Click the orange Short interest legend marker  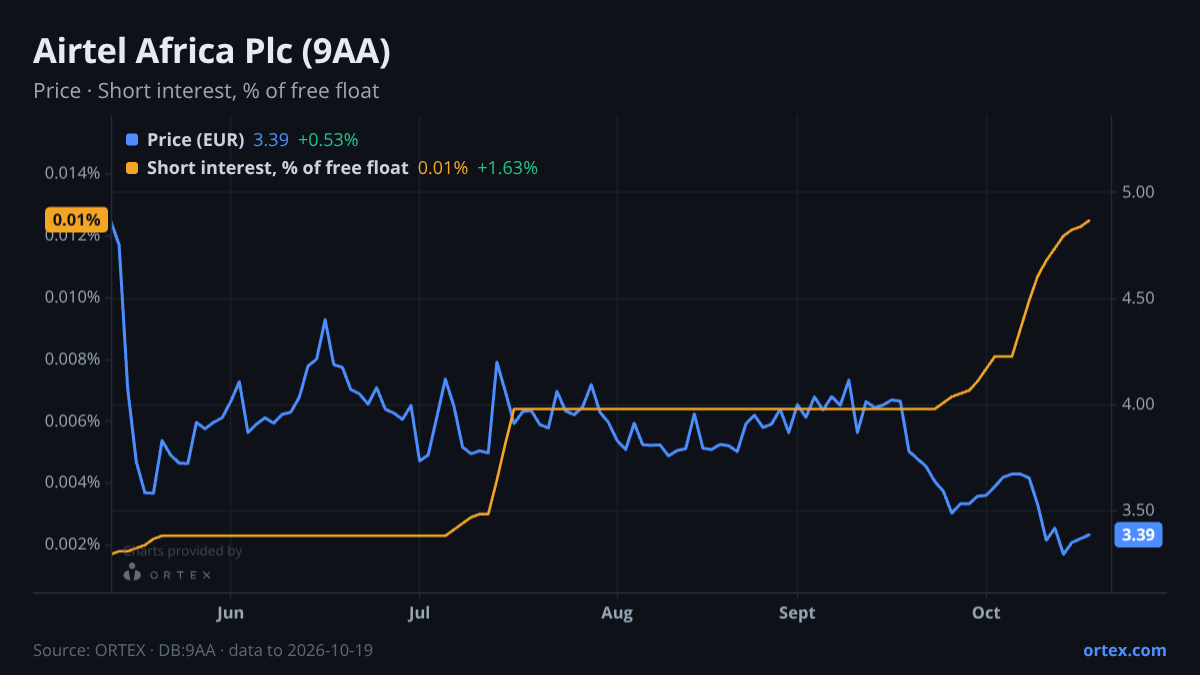coord(132,168)
